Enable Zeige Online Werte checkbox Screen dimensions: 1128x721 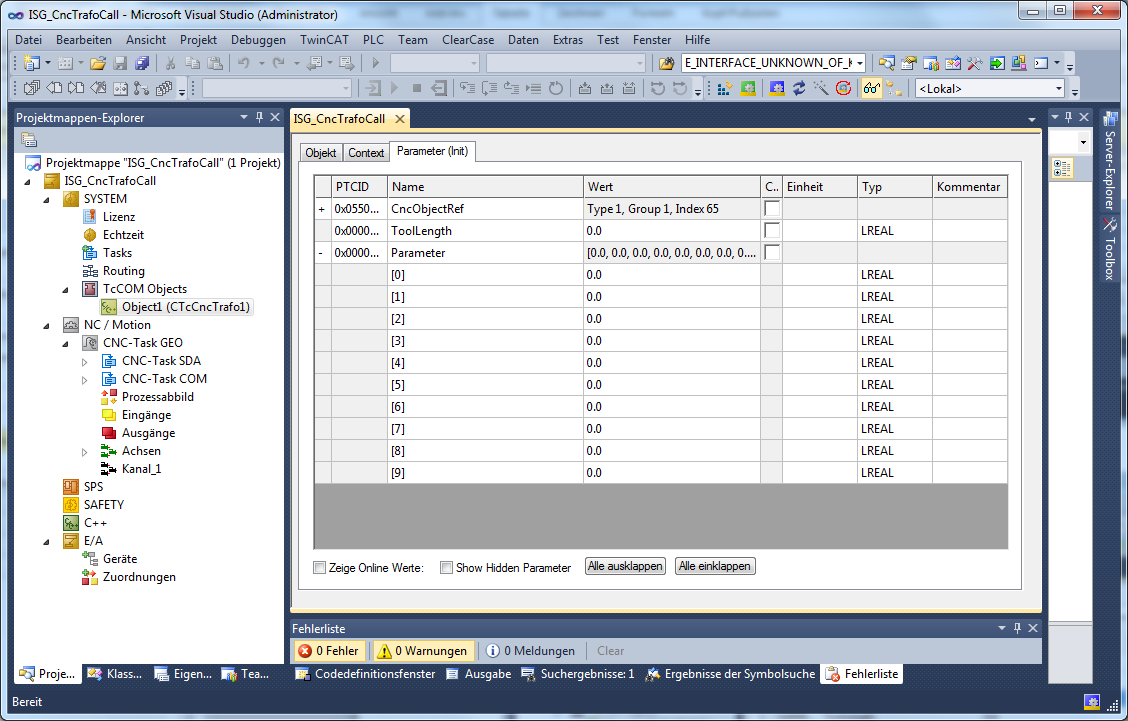(x=319, y=568)
